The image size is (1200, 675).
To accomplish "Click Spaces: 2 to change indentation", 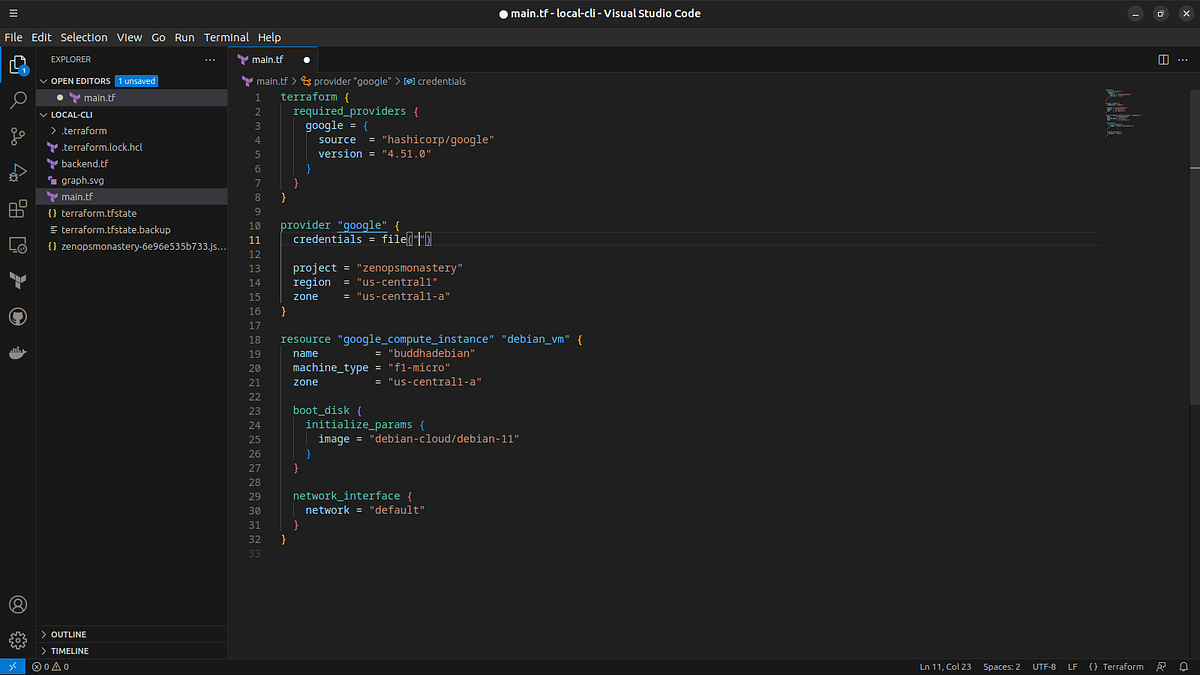I will (1001, 666).
